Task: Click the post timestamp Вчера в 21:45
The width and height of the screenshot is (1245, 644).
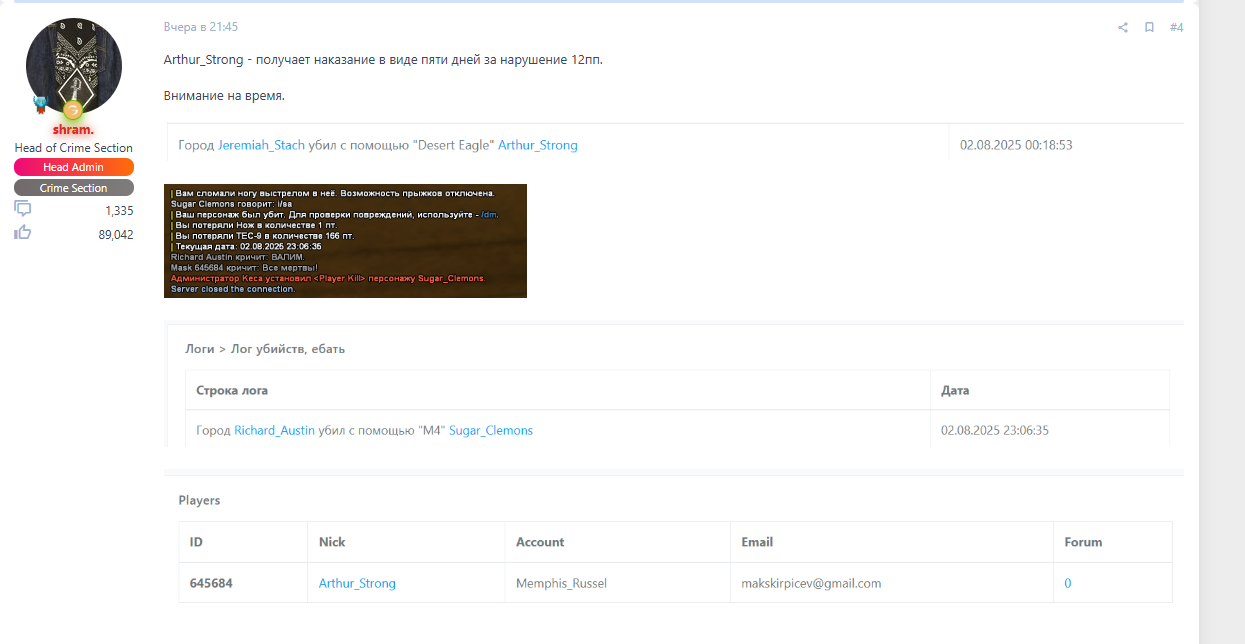Action: tap(201, 27)
